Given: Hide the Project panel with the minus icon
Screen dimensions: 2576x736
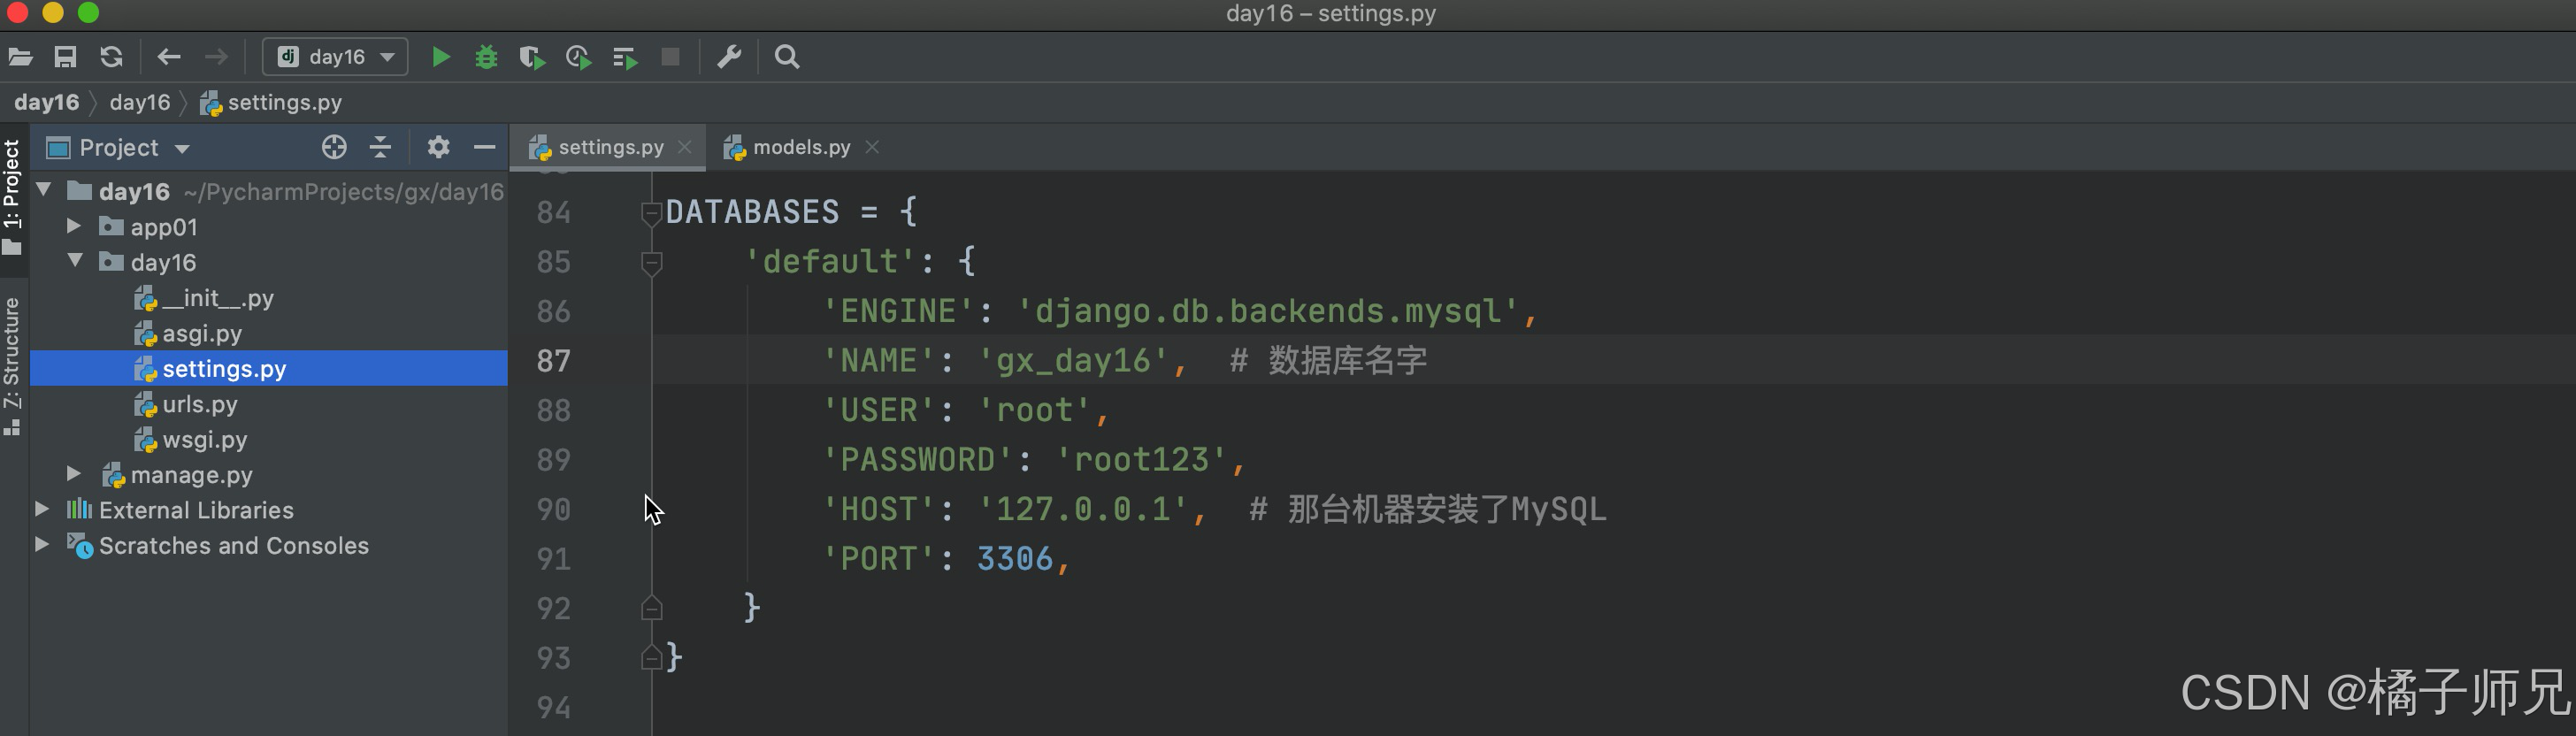Looking at the screenshot, I should click(485, 148).
